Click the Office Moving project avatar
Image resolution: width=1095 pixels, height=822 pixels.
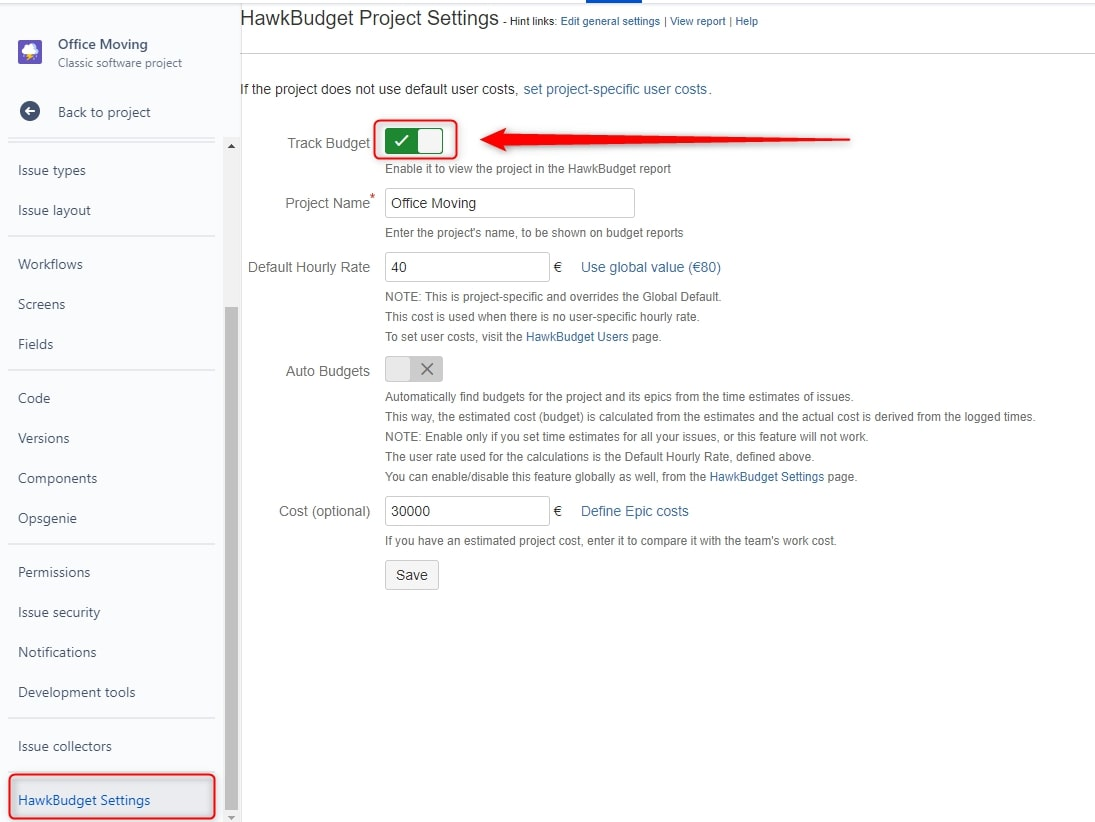(x=28, y=50)
